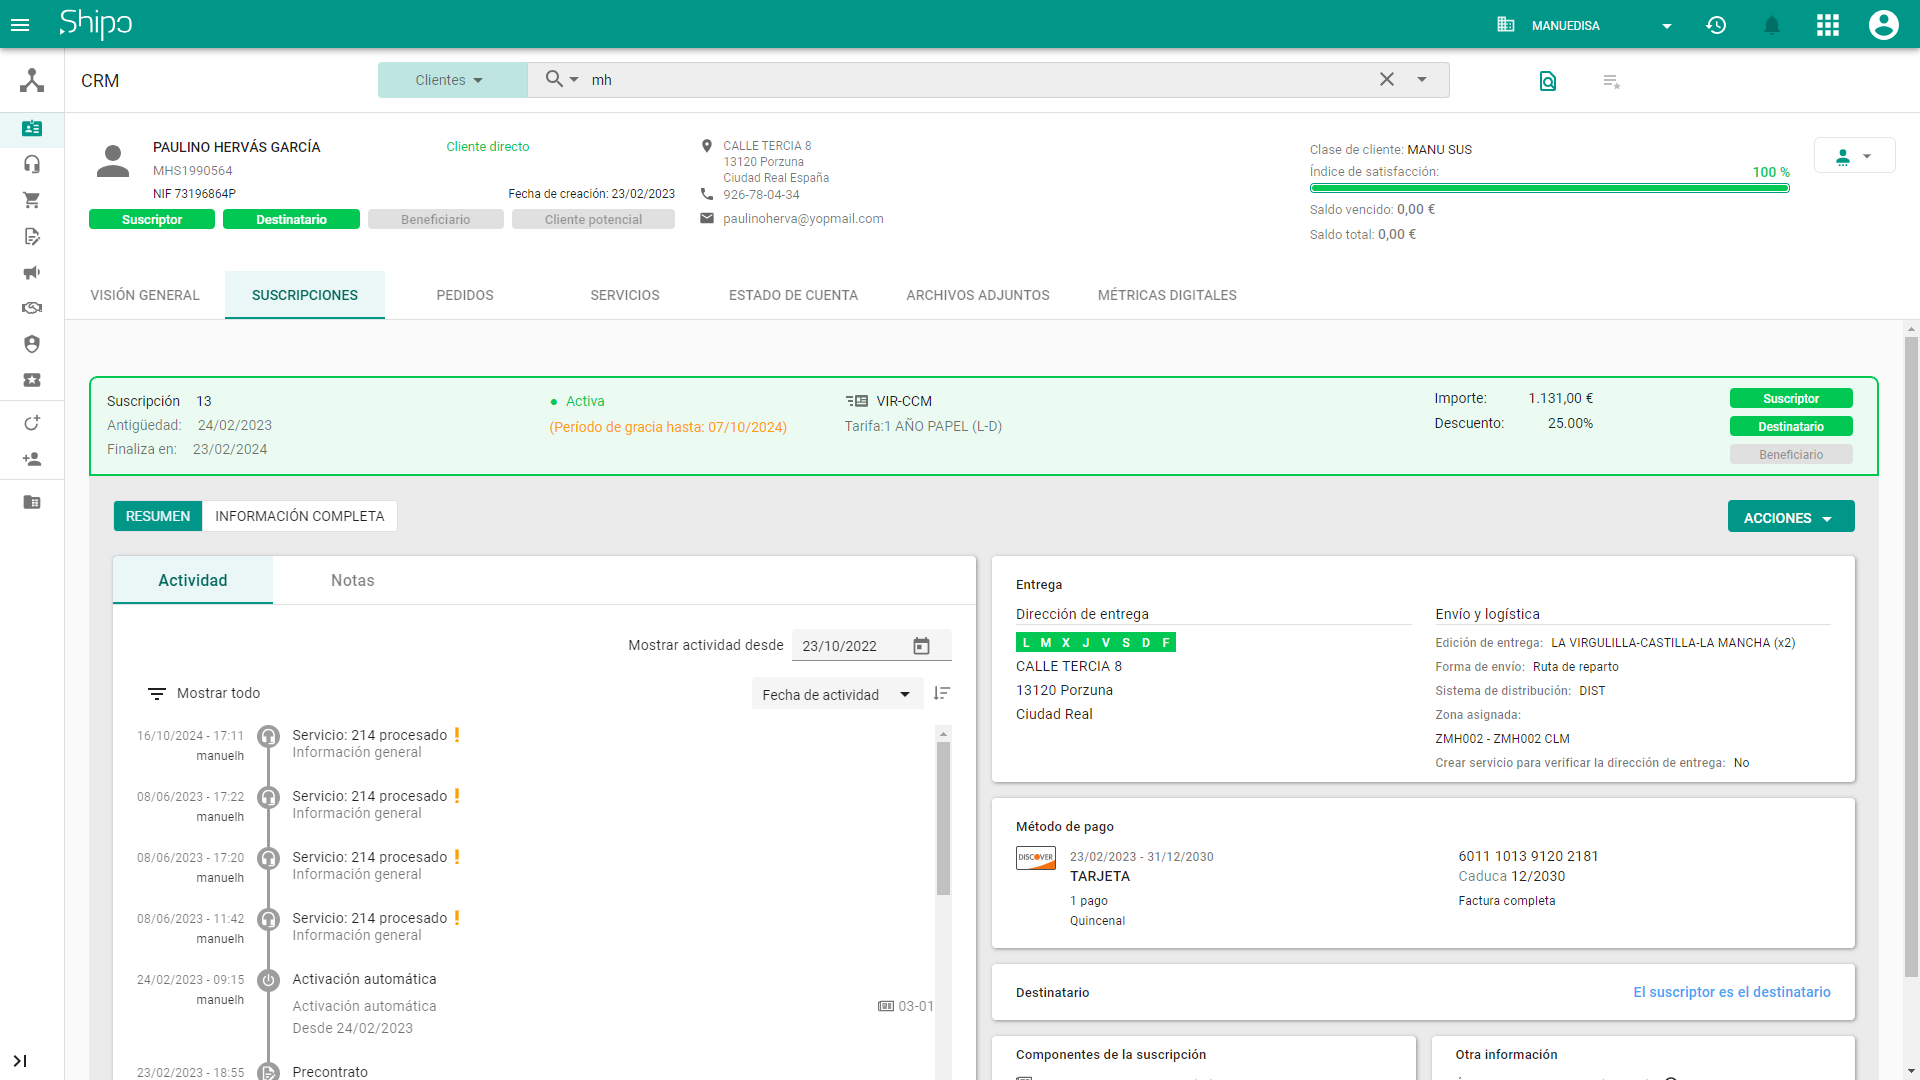This screenshot has width=1920, height=1080.
Task: Open the customer service headset module
Action: 32,164
